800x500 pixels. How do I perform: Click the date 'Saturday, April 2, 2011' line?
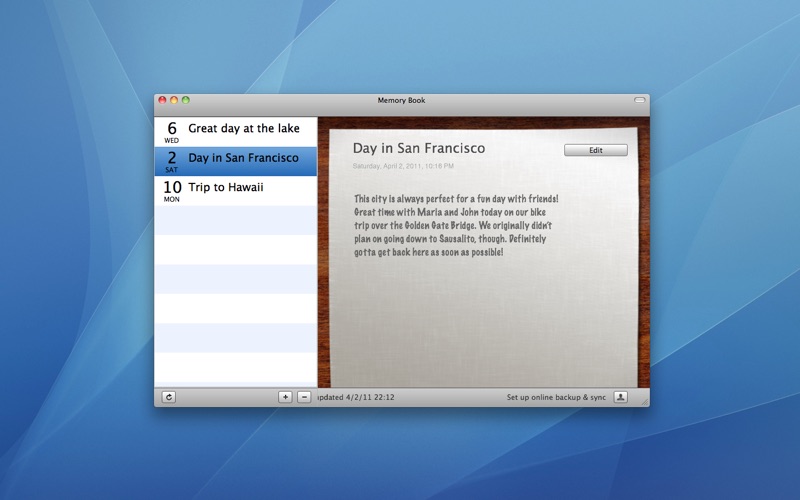403,166
